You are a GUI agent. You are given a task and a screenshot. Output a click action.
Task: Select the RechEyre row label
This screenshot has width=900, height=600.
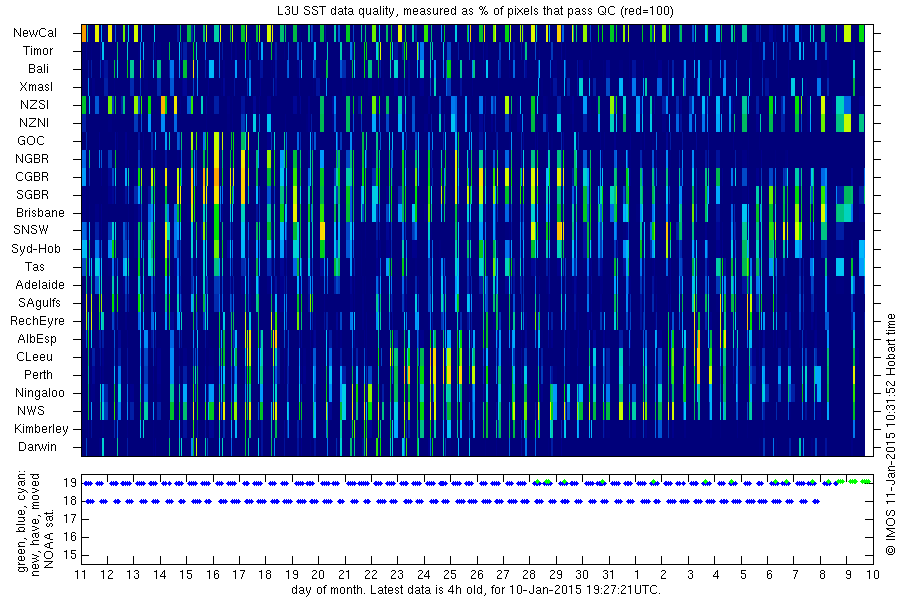click(x=37, y=320)
